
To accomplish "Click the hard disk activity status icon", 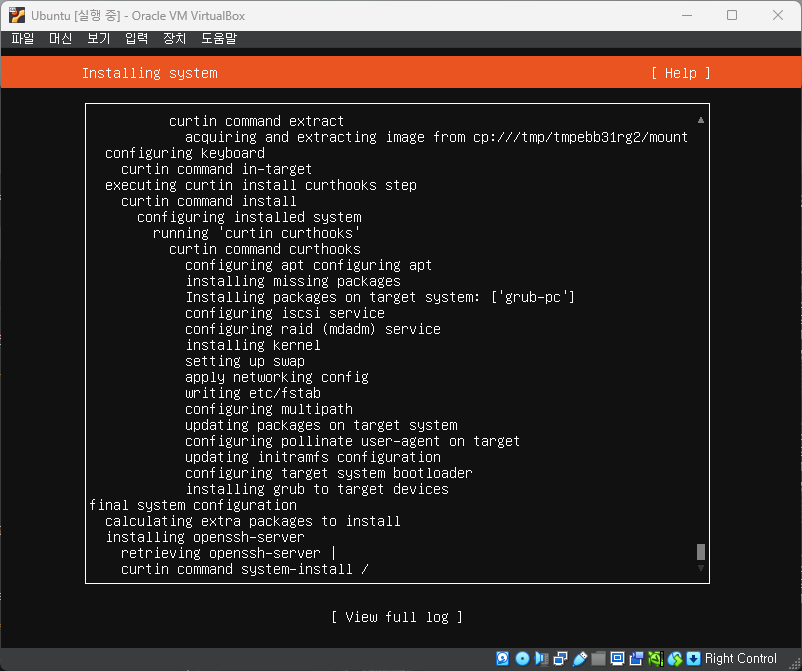I will tap(503, 658).
